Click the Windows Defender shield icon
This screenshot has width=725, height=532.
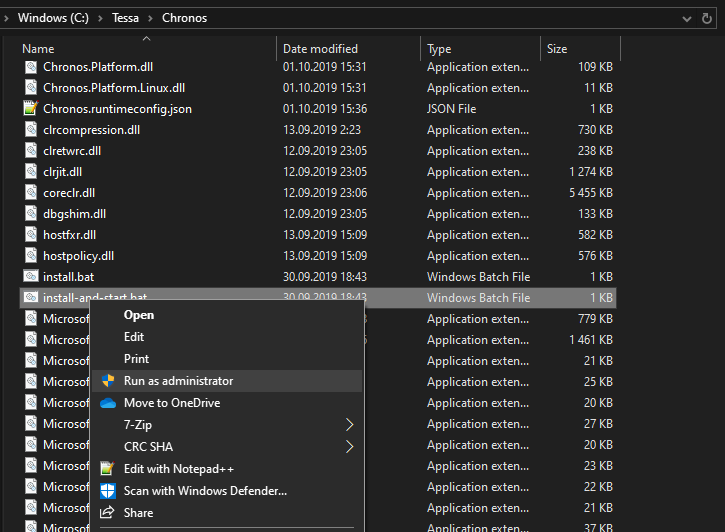108,491
